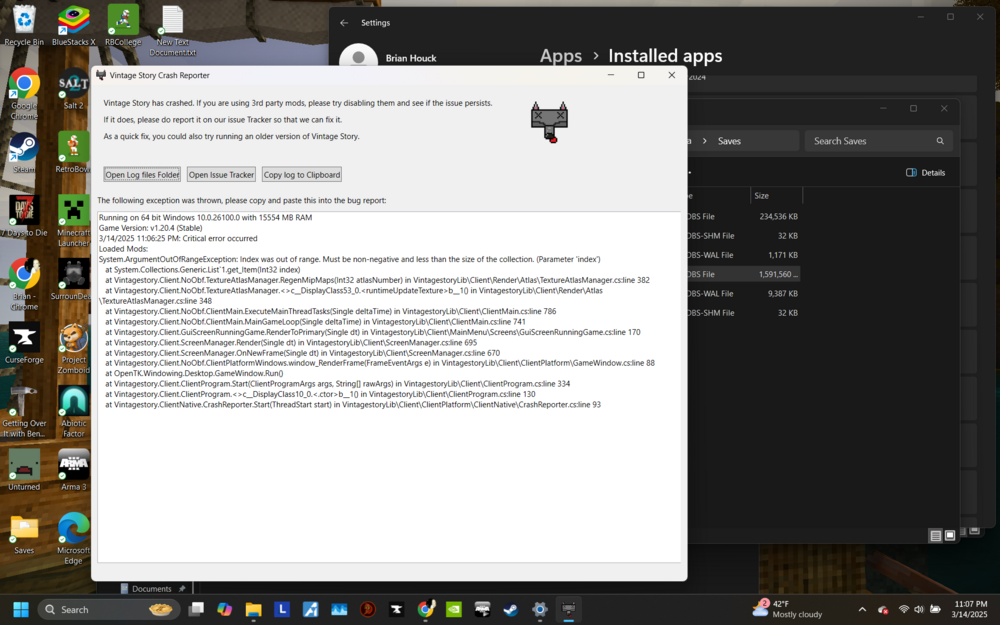Open Steam from the taskbar
Viewport: 1000px width, 625px height.
[x=510, y=609]
